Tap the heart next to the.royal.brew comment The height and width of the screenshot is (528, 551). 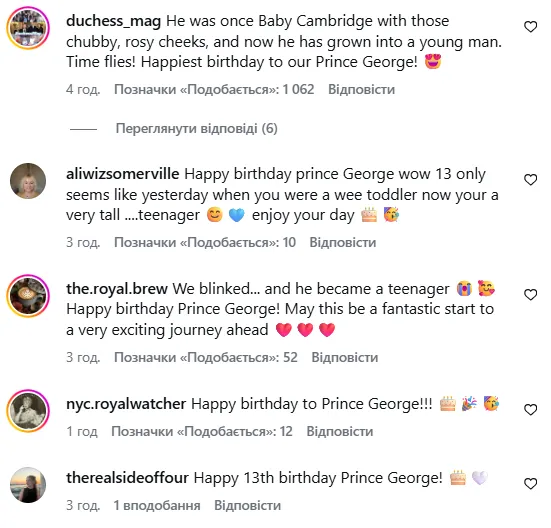pyautogui.click(x=530, y=294)
